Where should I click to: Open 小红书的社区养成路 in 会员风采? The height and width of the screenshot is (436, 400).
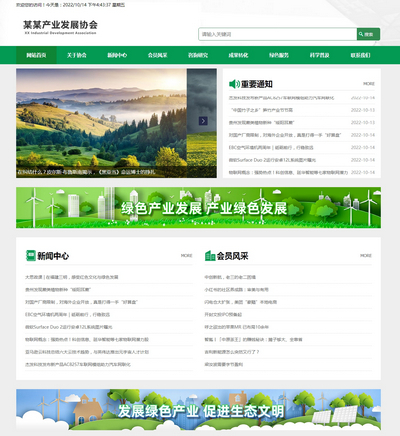pyautogui.click(x=237, y=290)
